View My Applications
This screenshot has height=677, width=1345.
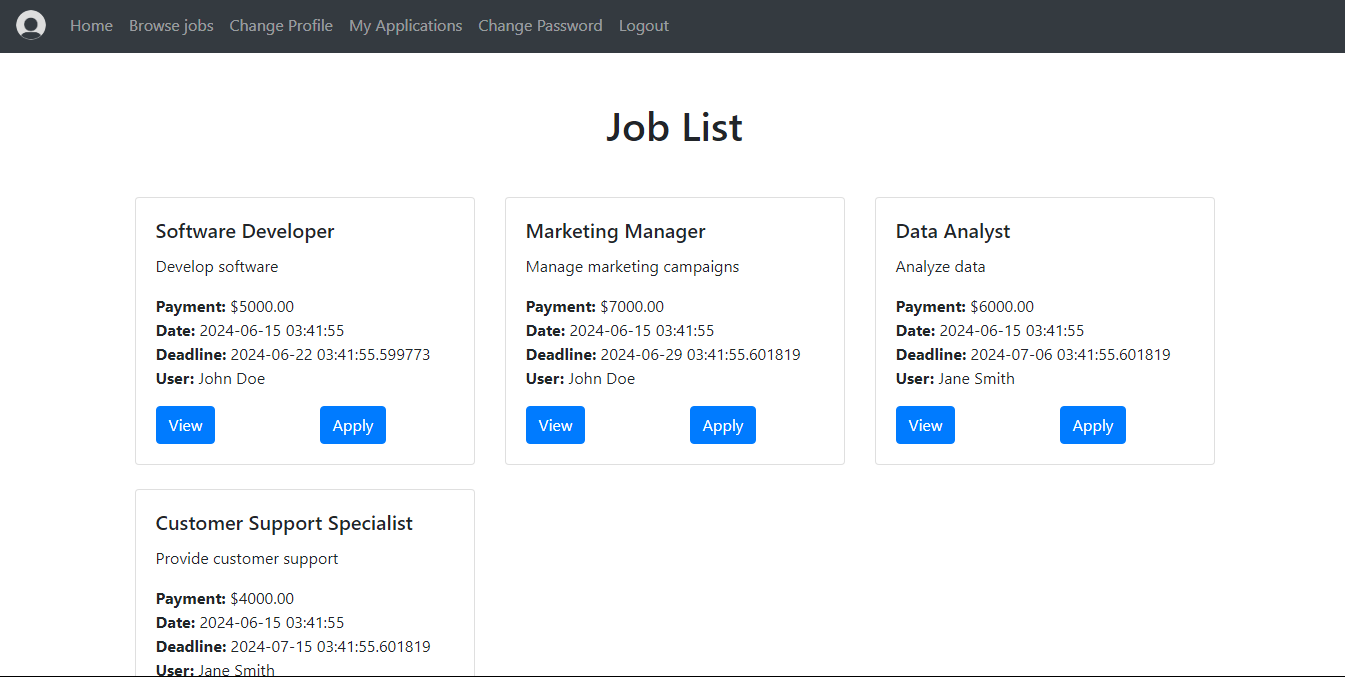pos(405,26)
